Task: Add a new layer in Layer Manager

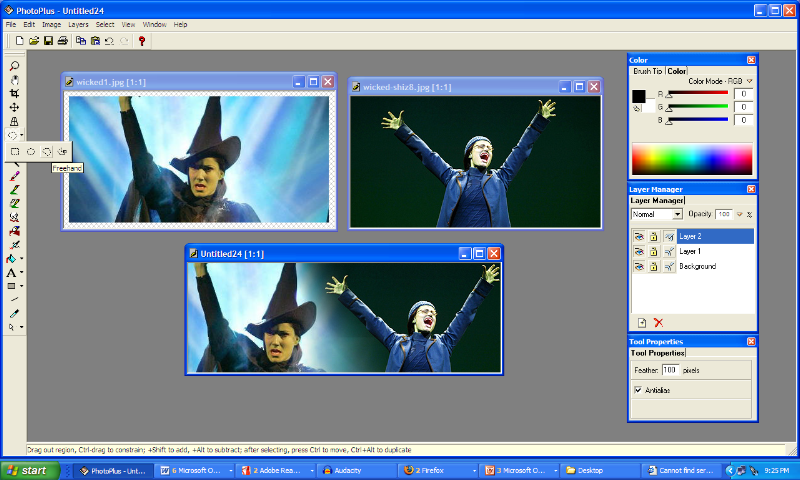Action: 642,322
